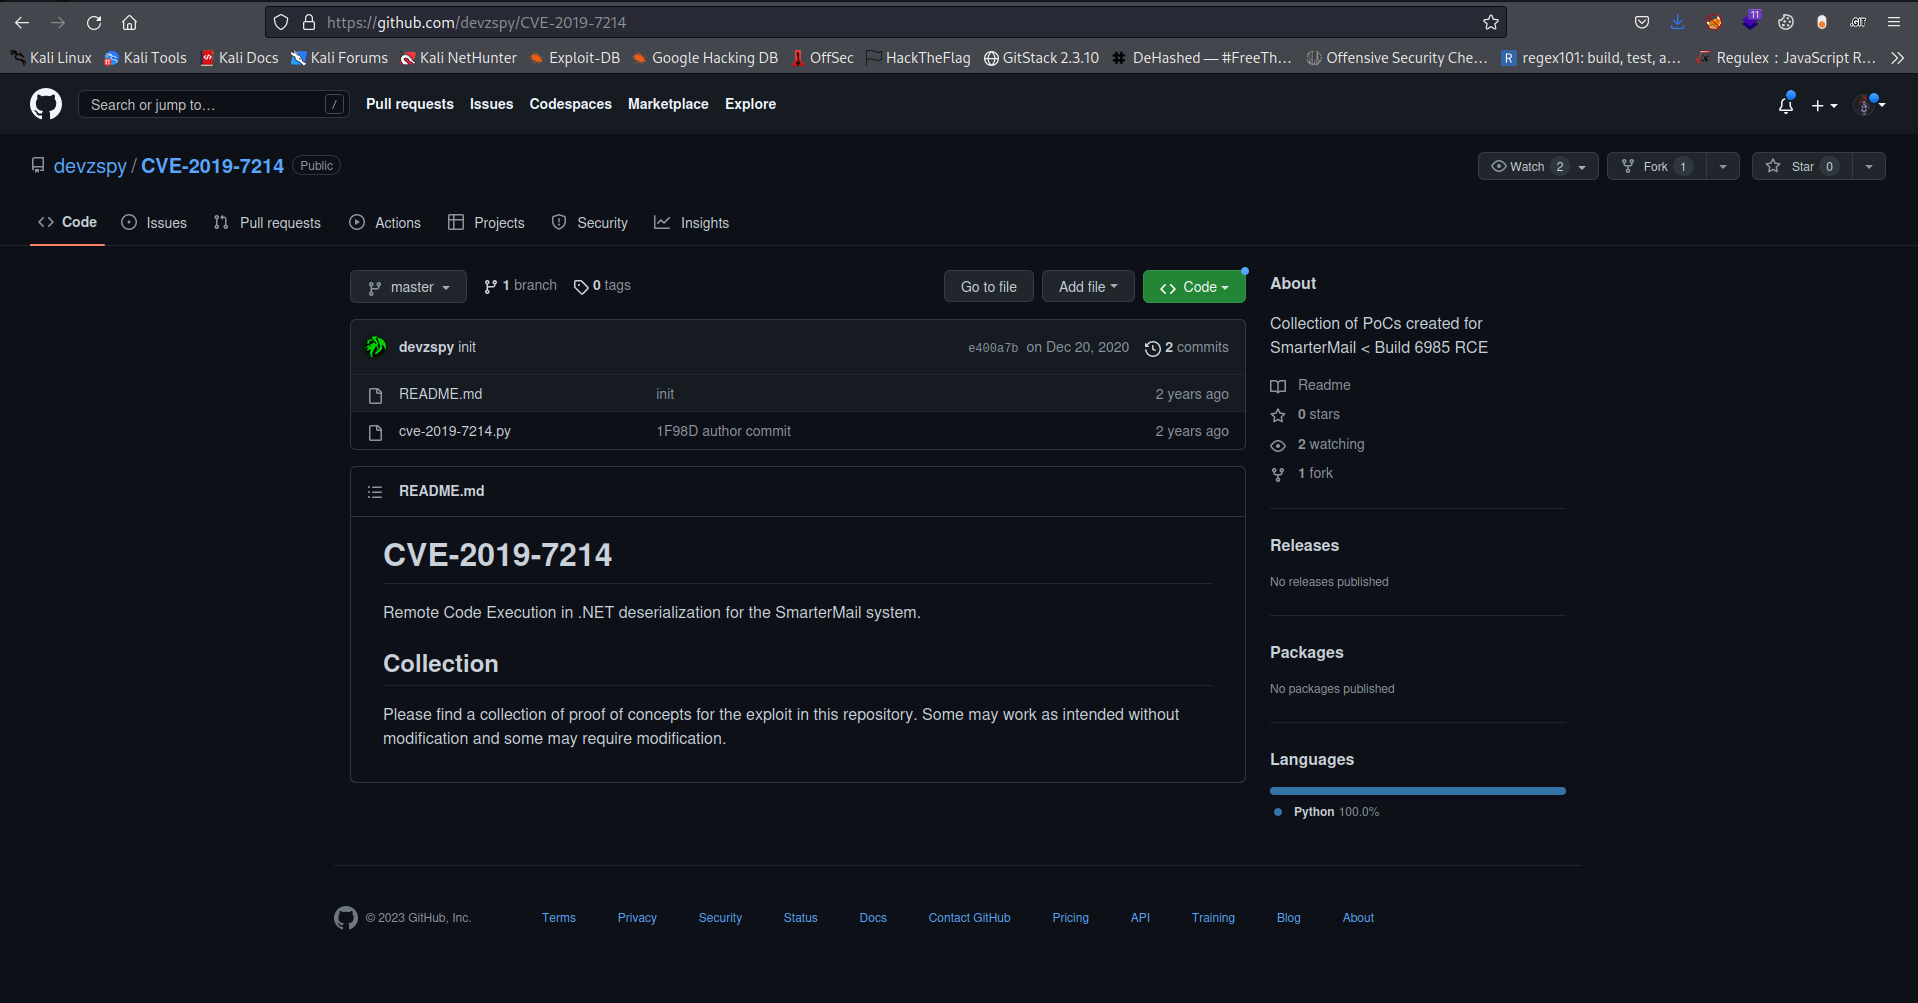Reload the page with refresh icon
The image size is (1918, 1003).
pyautogui.click(x=94, y=22)
